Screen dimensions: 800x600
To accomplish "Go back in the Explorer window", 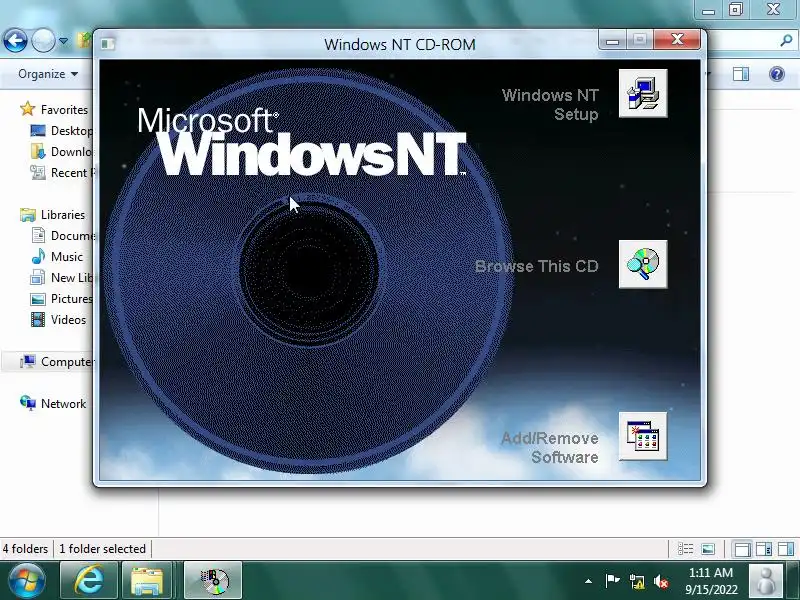I will tap(15, 40).
